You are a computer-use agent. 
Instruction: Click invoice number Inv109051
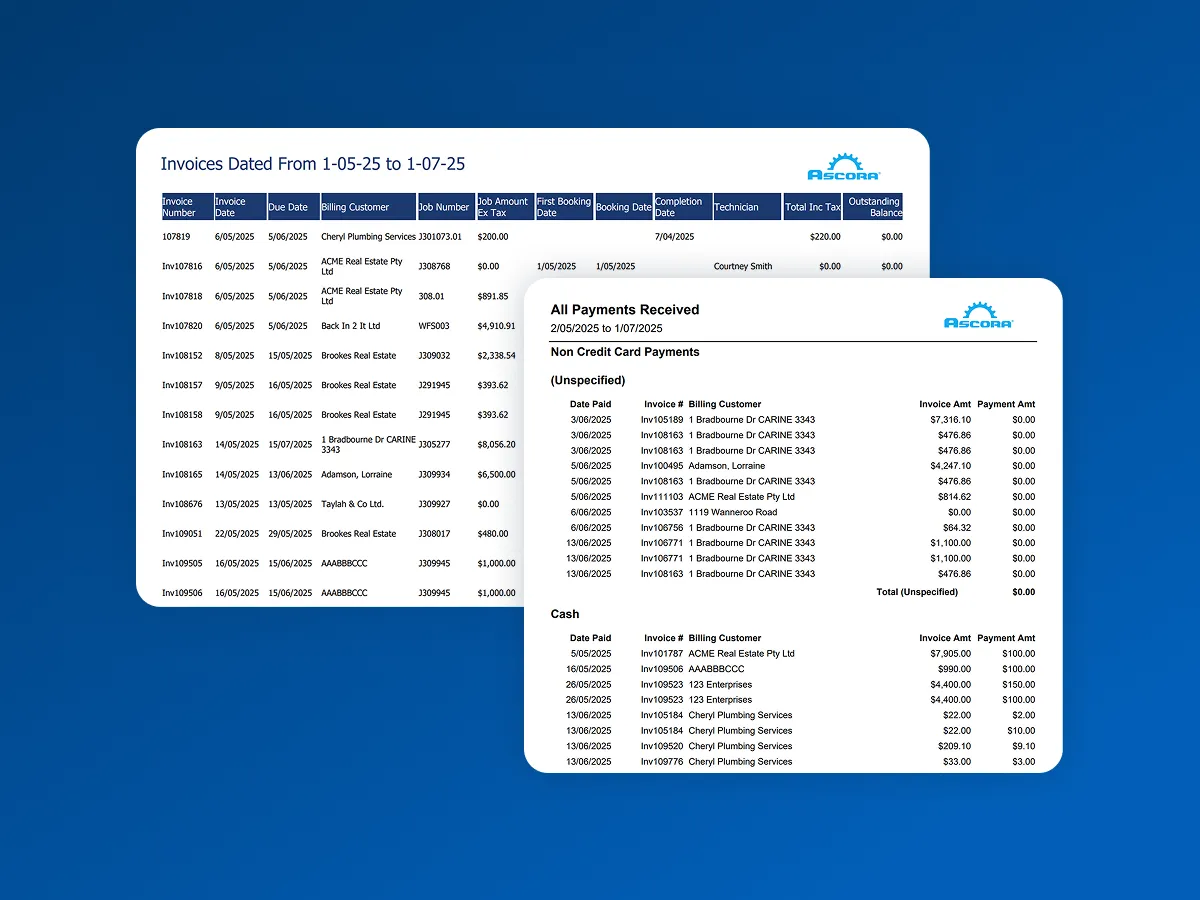pos(182,534)
